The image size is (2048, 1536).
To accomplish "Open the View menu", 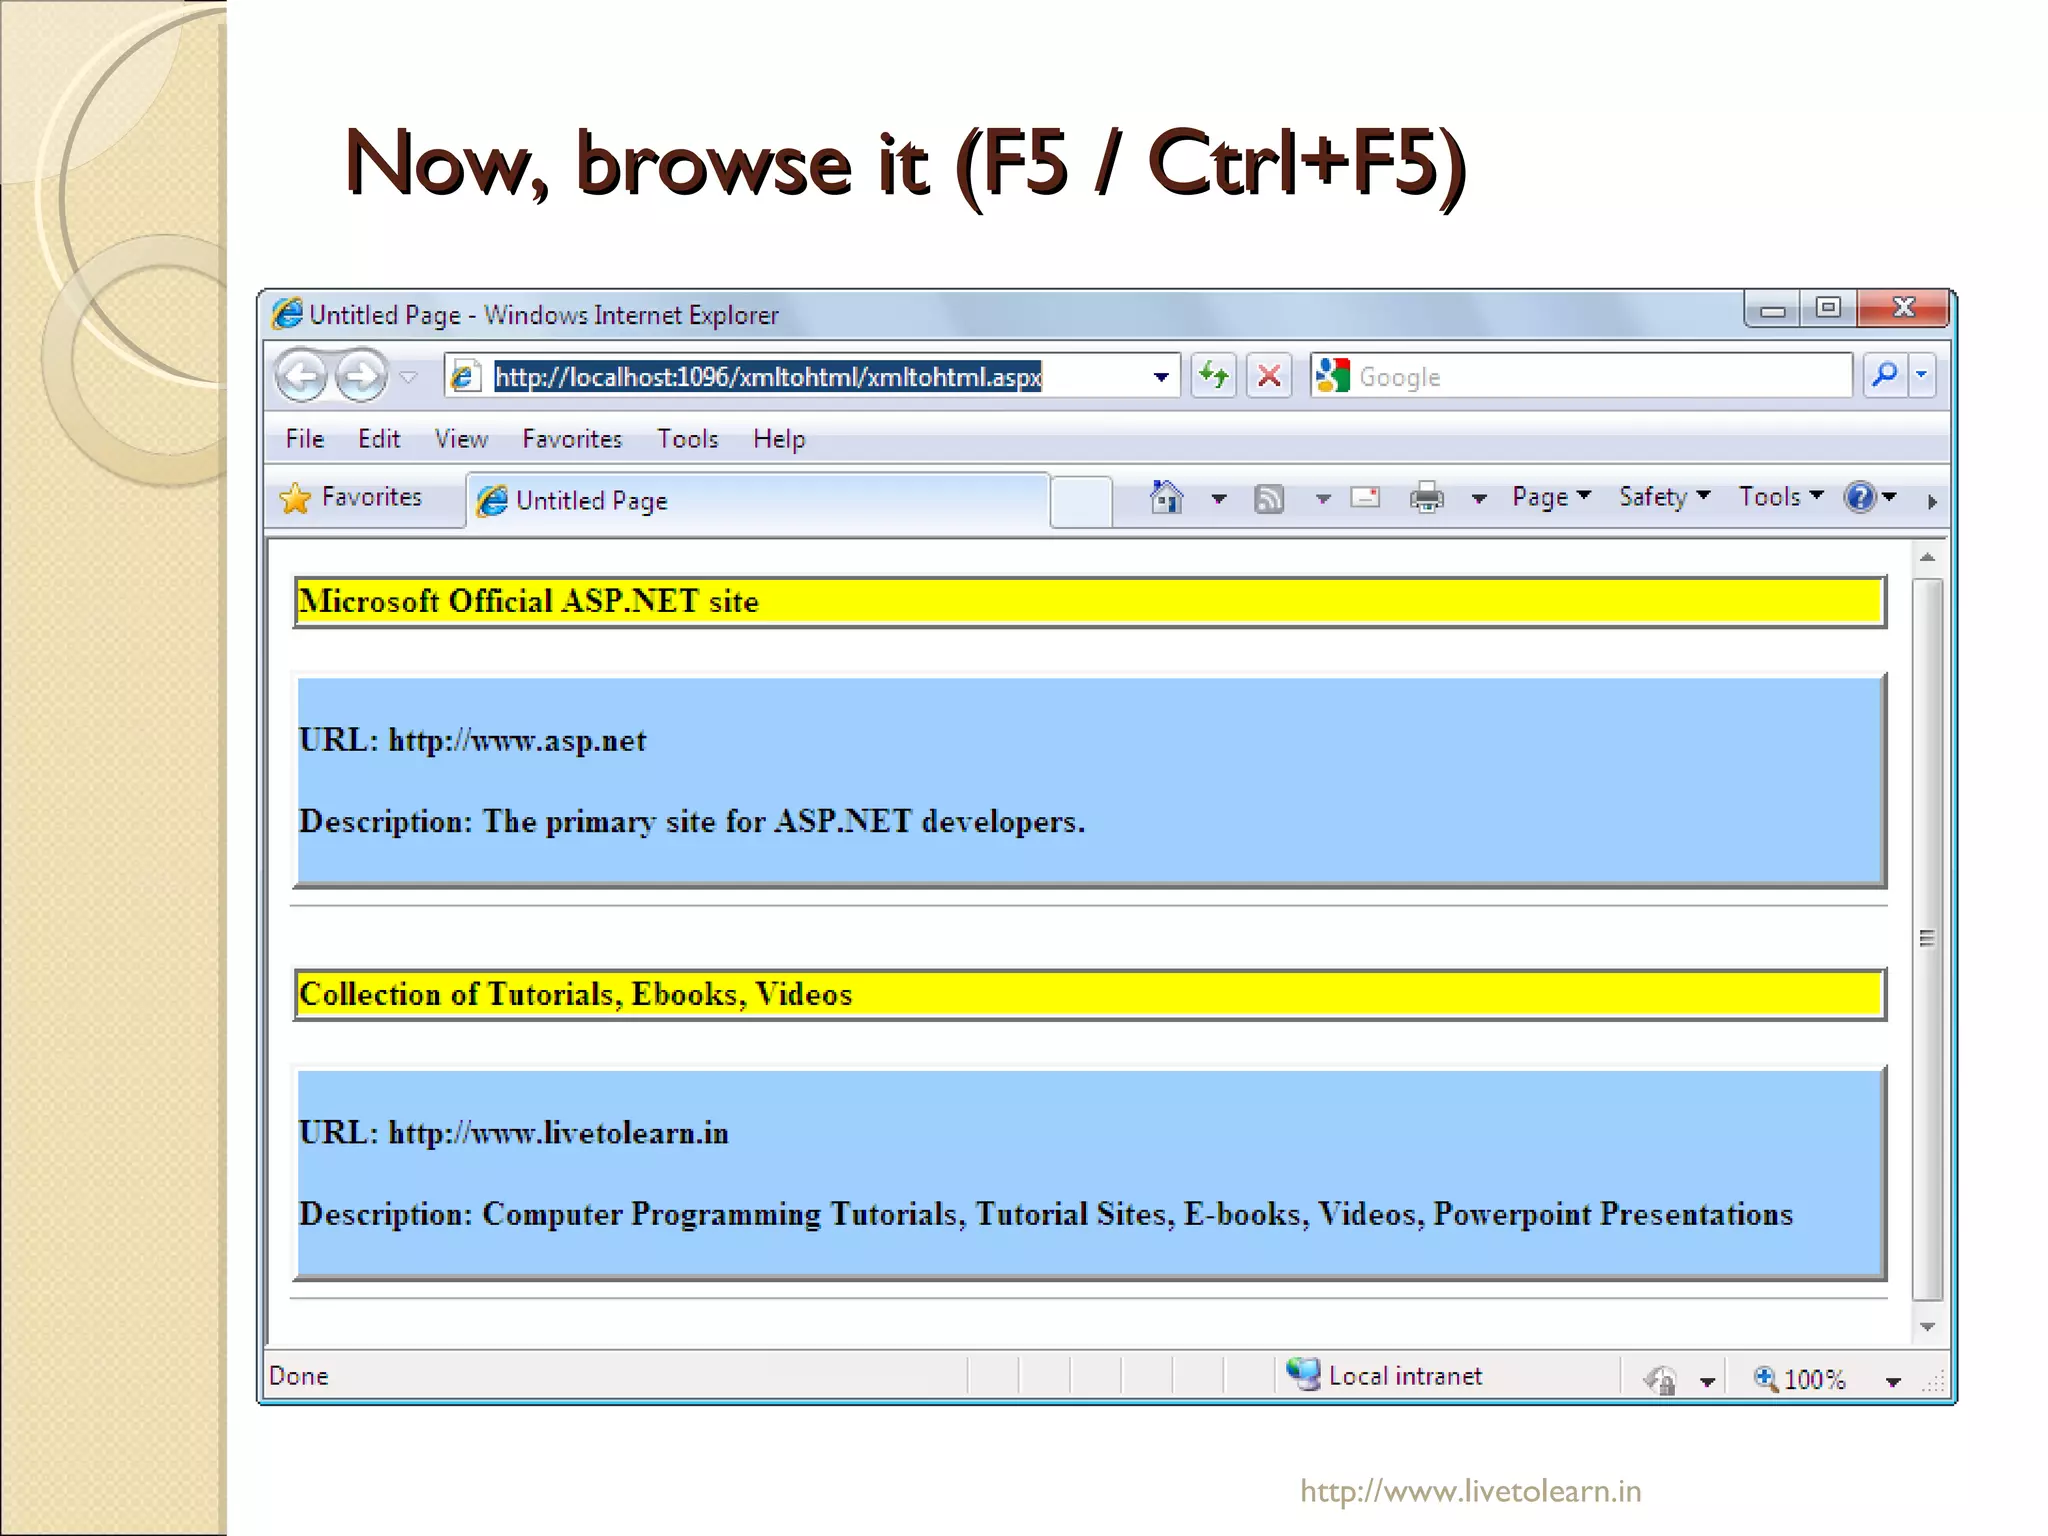I will 461,438.
